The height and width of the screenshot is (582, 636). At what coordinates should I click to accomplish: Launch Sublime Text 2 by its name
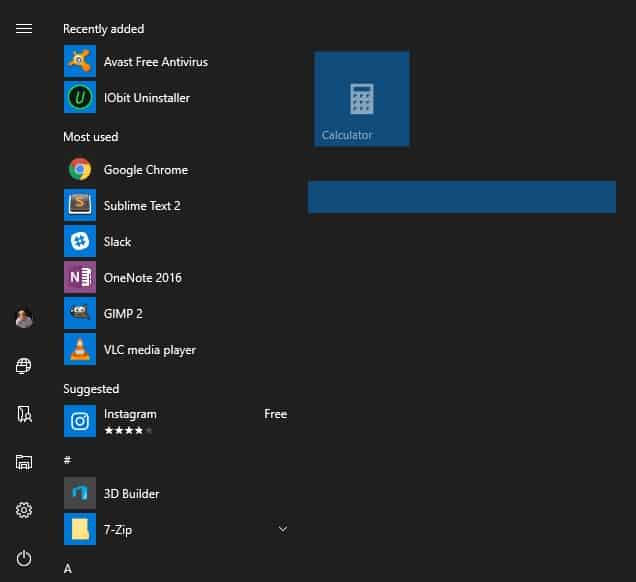[142, 206]
